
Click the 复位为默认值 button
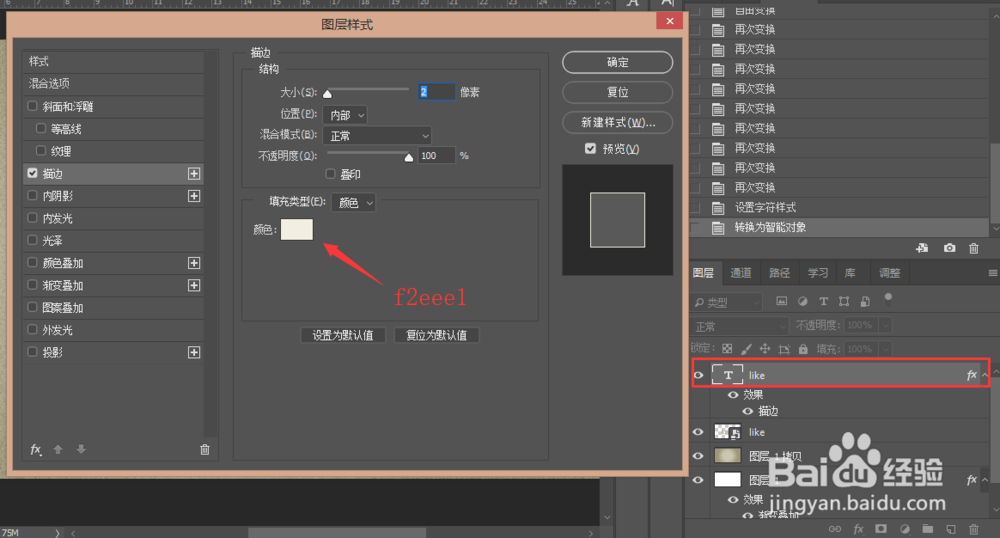pos(437,335)
